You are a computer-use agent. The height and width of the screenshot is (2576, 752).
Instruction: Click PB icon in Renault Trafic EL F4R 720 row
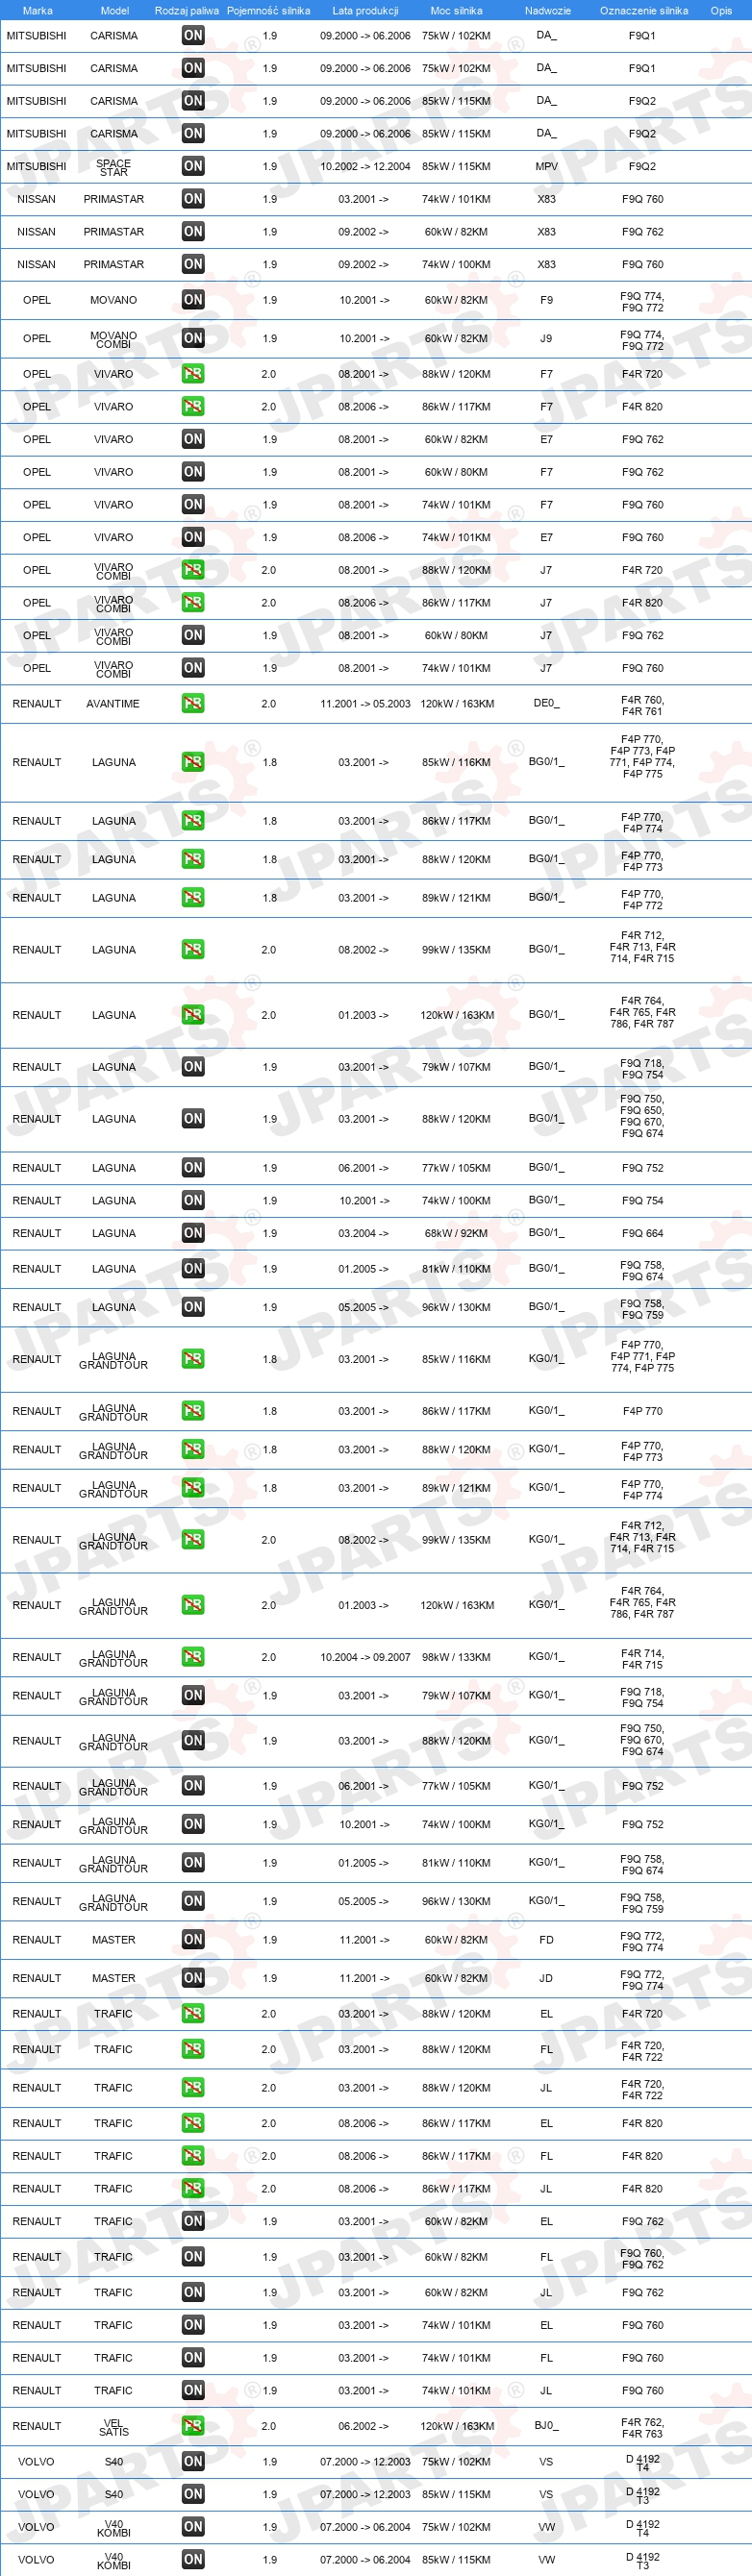(193, 2013)
